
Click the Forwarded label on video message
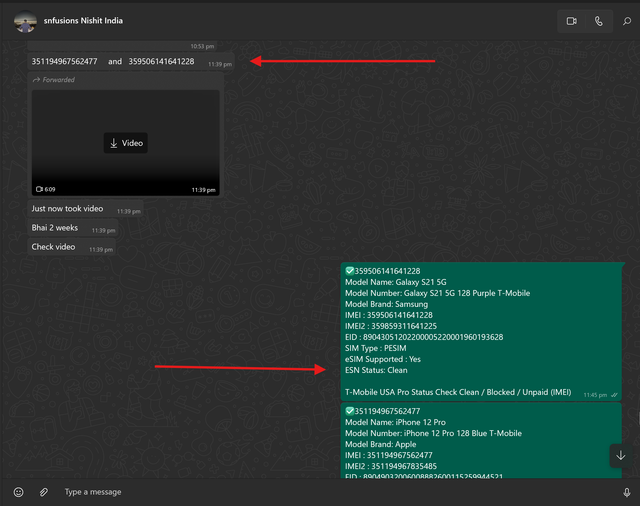[59, 80]
